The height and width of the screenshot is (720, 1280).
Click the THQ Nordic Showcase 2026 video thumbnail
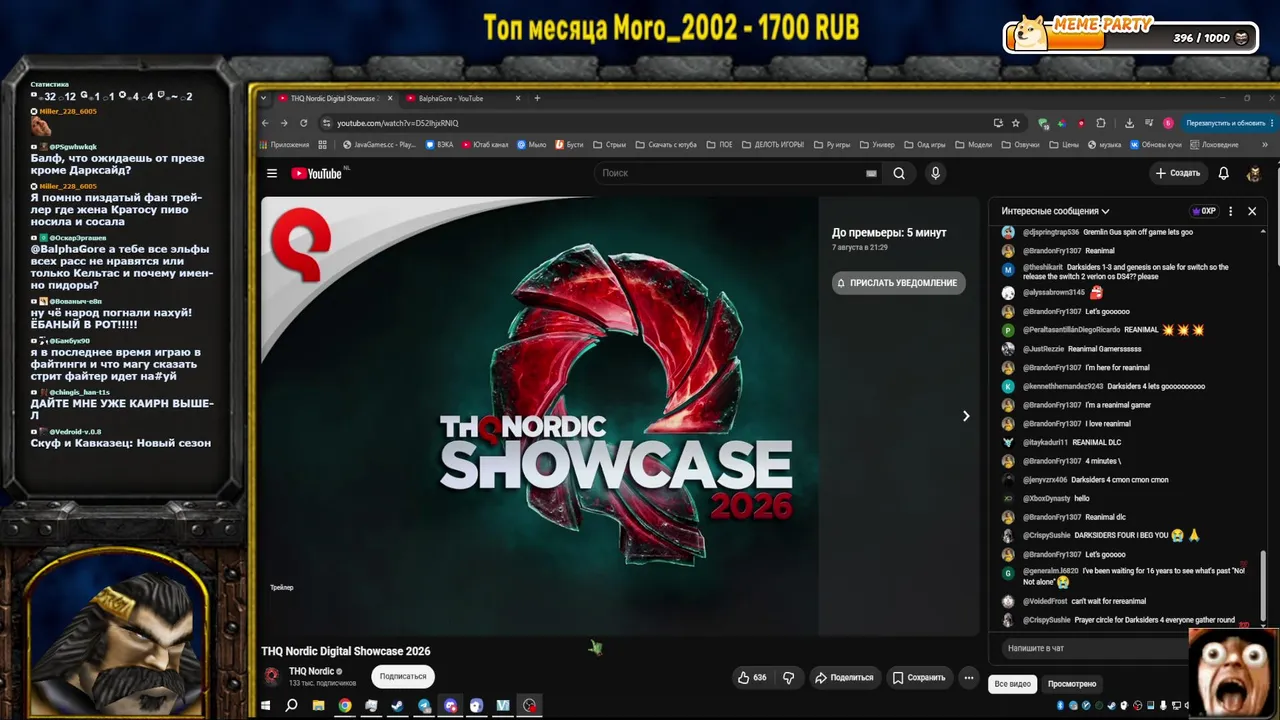click(539, 416)
